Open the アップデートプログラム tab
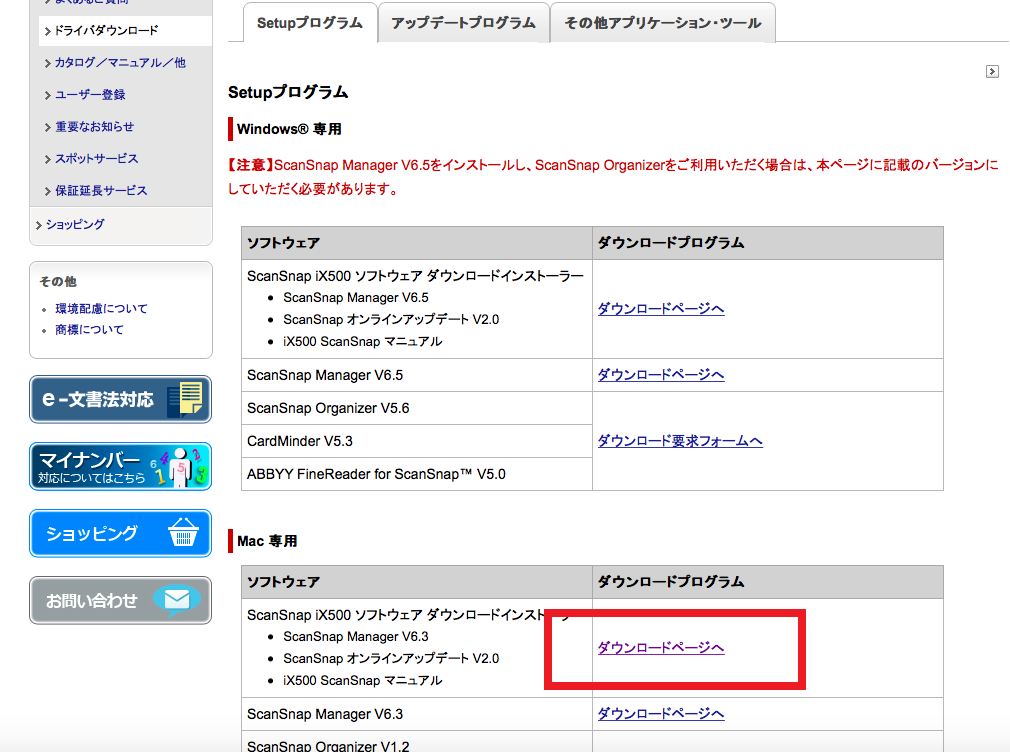This screenshot has width=1010, height=752. pyautogui.click(x=463, y=23)
